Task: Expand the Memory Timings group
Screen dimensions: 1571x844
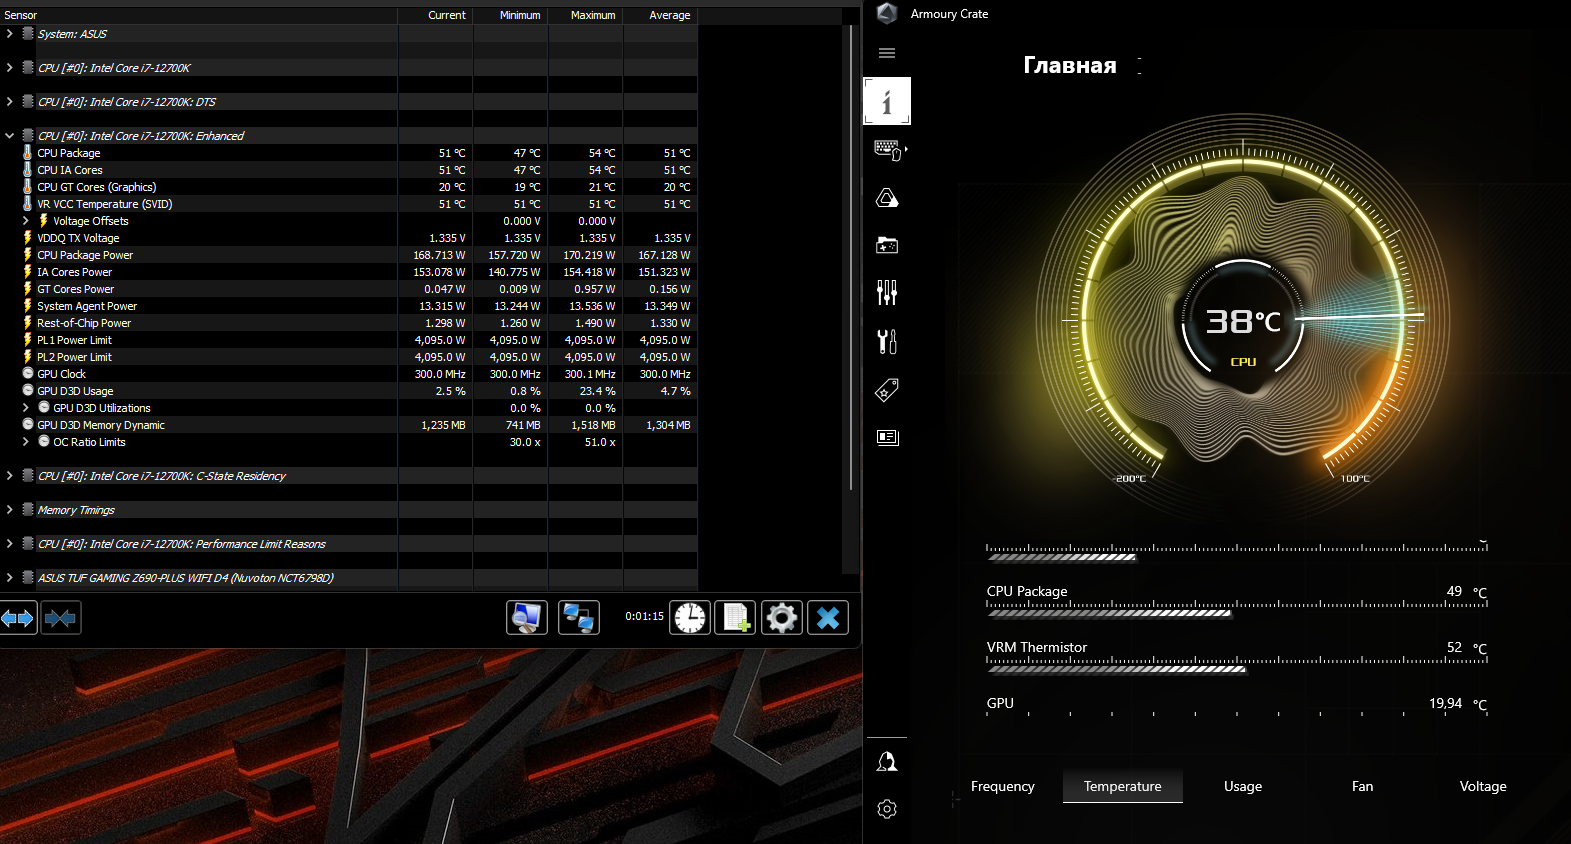Action: 10,510
